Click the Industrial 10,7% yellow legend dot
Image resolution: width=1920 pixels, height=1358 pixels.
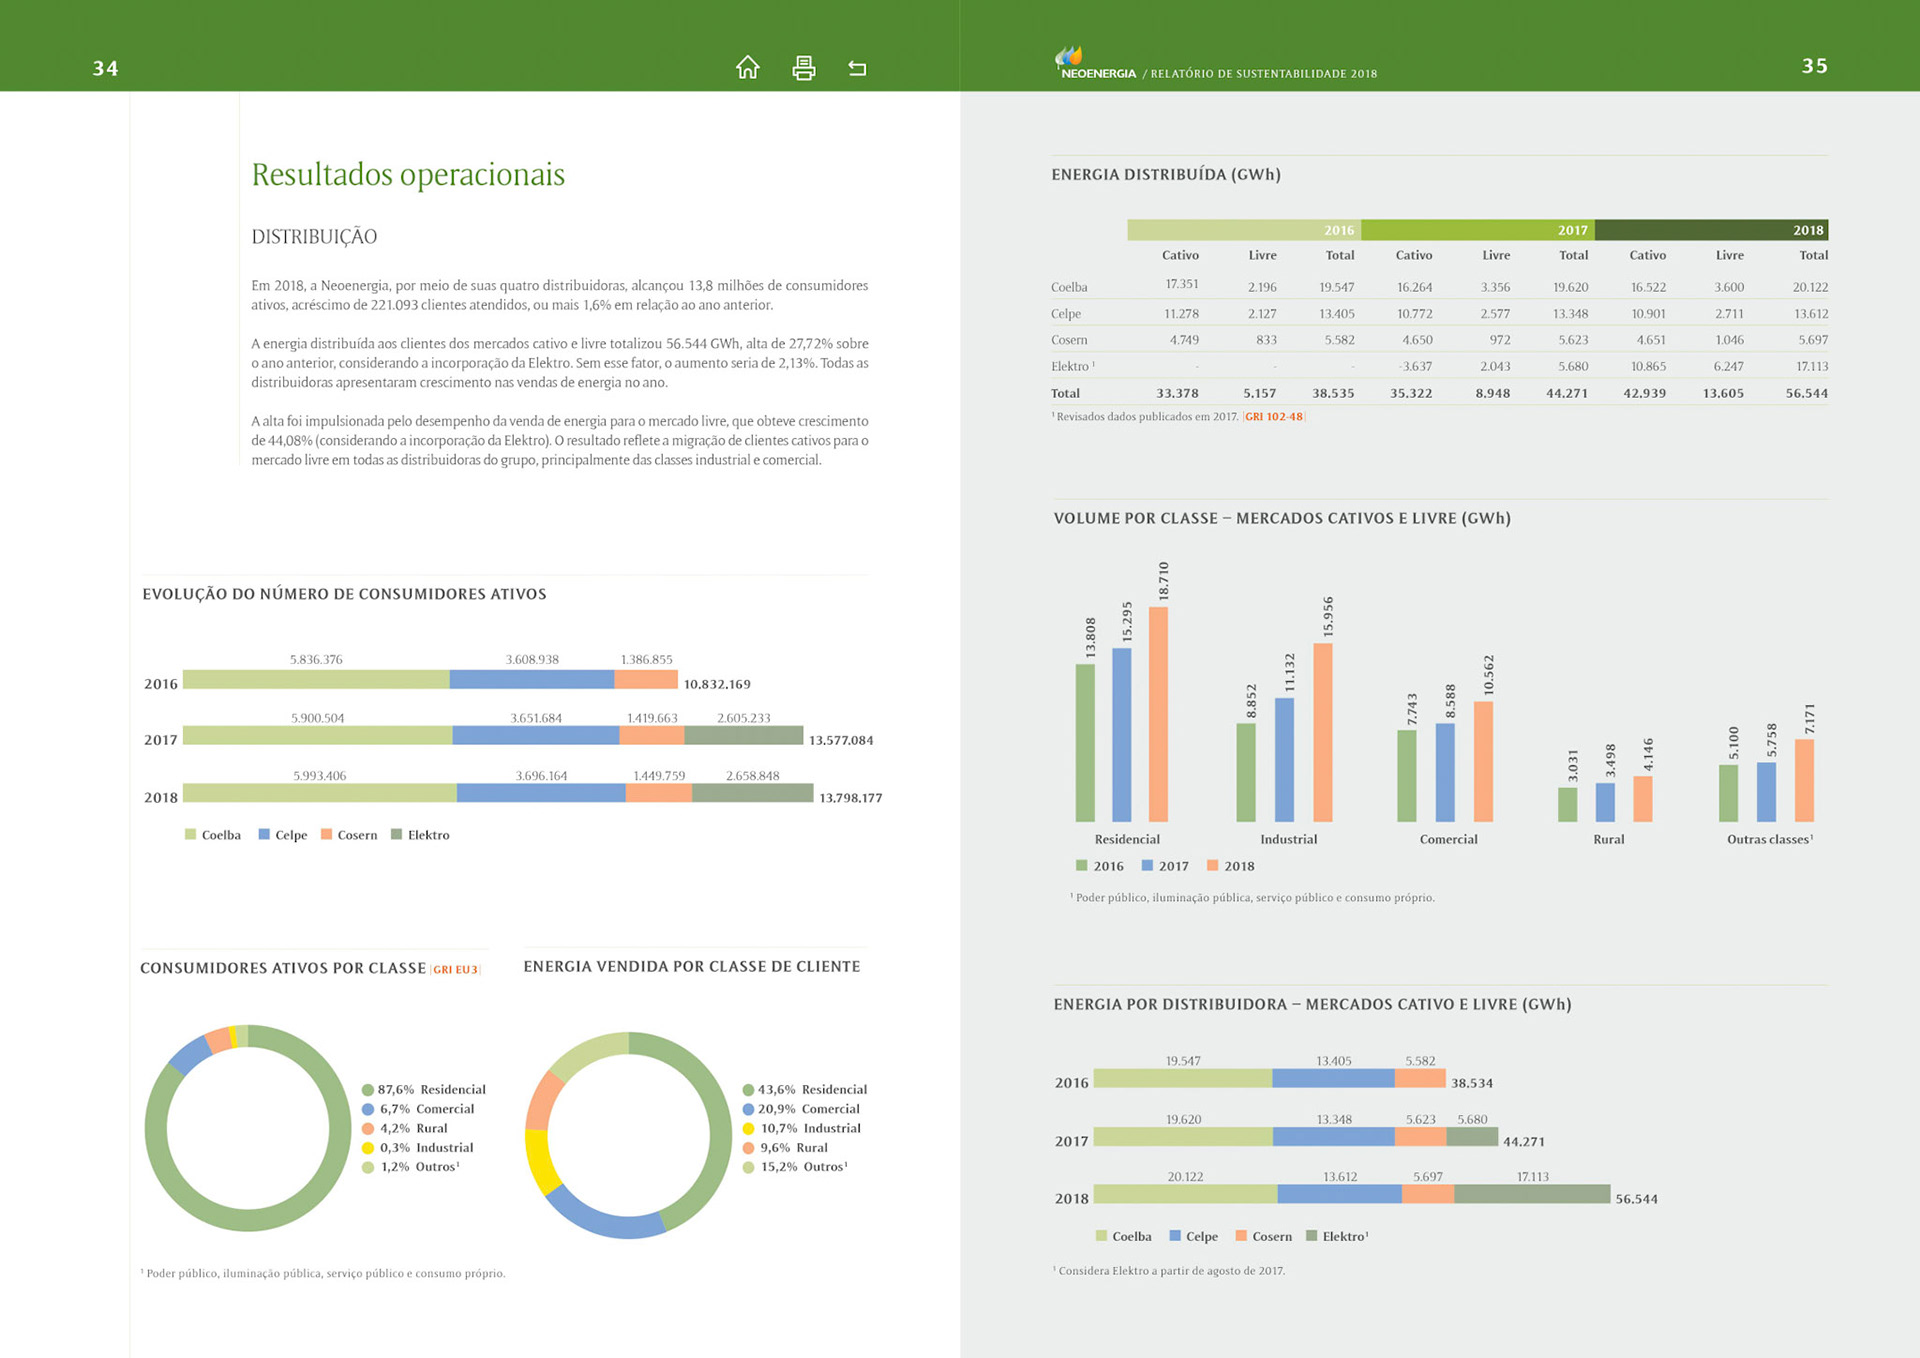(x=748, y=1128)
